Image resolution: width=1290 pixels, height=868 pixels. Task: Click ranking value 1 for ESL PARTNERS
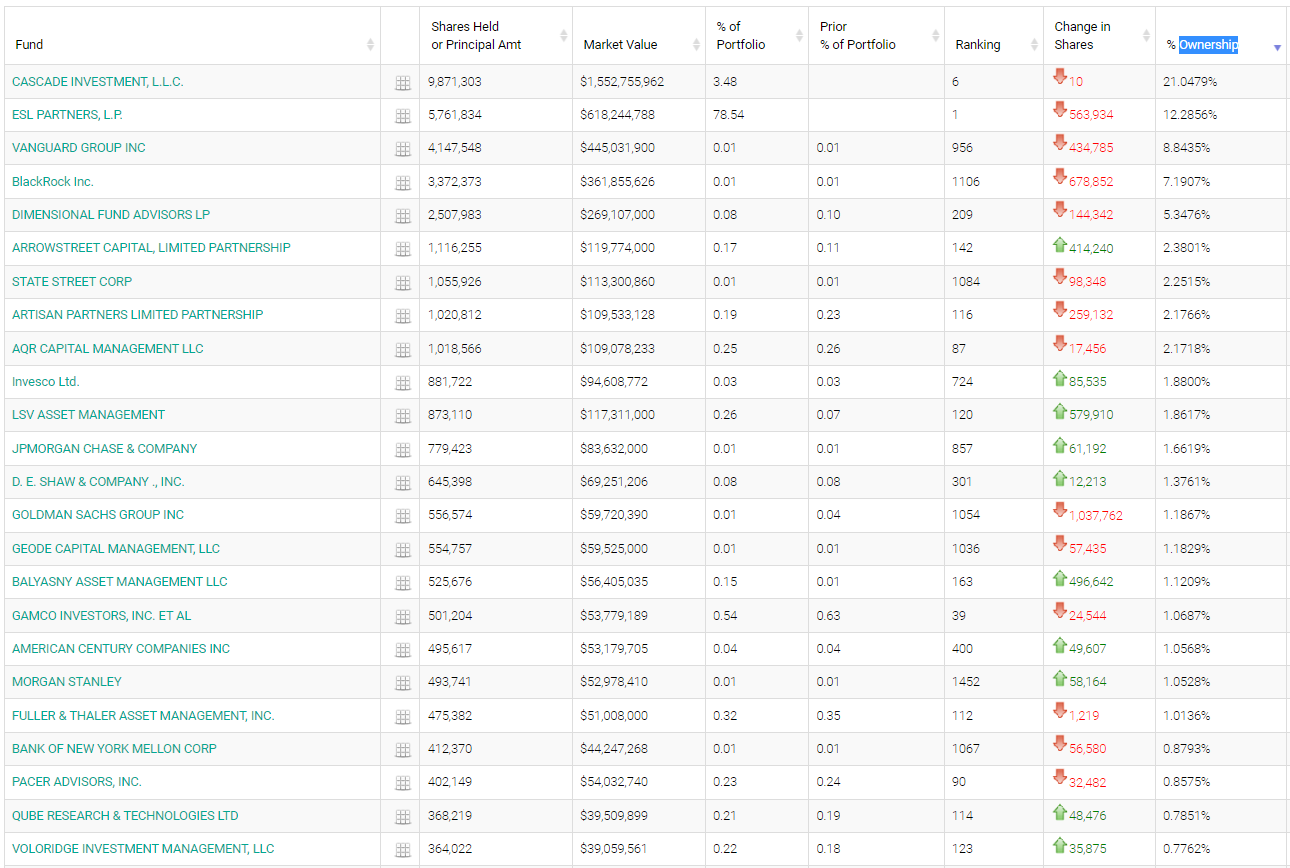(955, 115)
